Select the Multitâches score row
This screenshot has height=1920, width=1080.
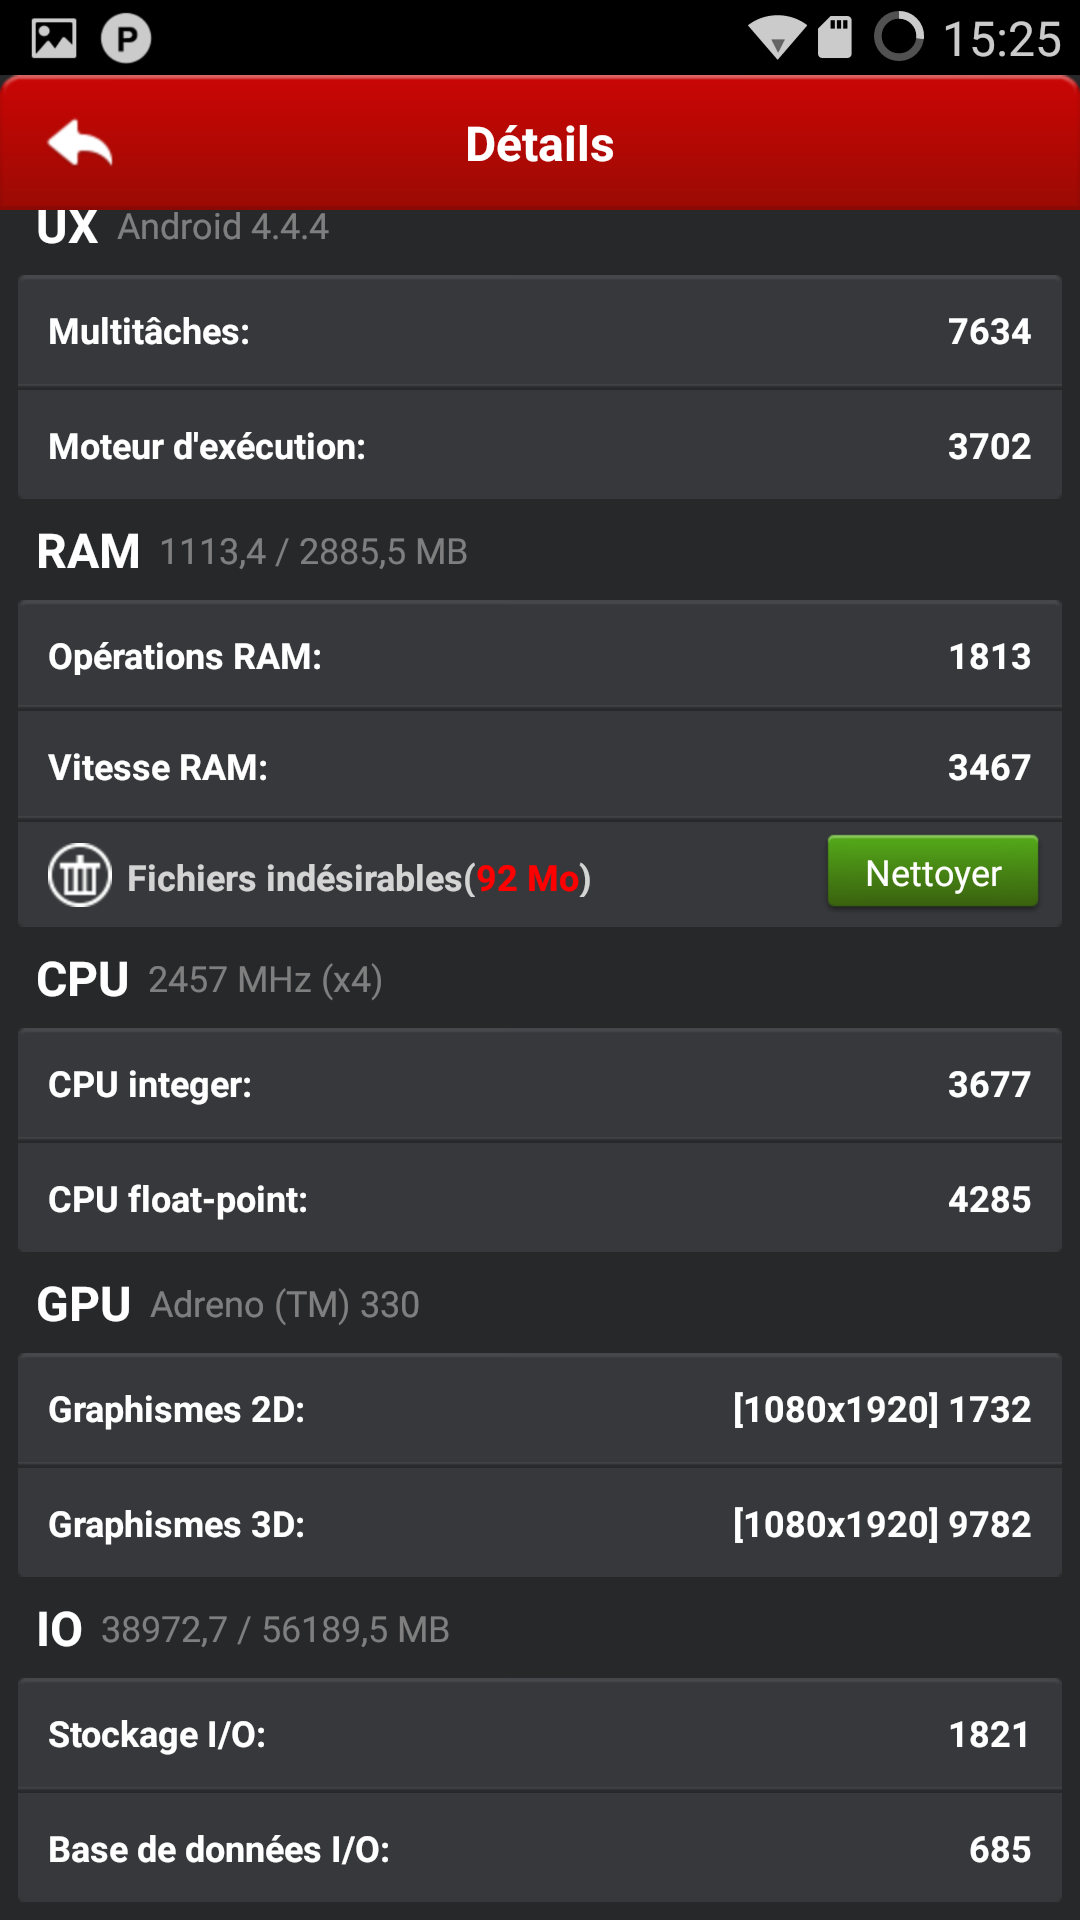tap(540, 331)
